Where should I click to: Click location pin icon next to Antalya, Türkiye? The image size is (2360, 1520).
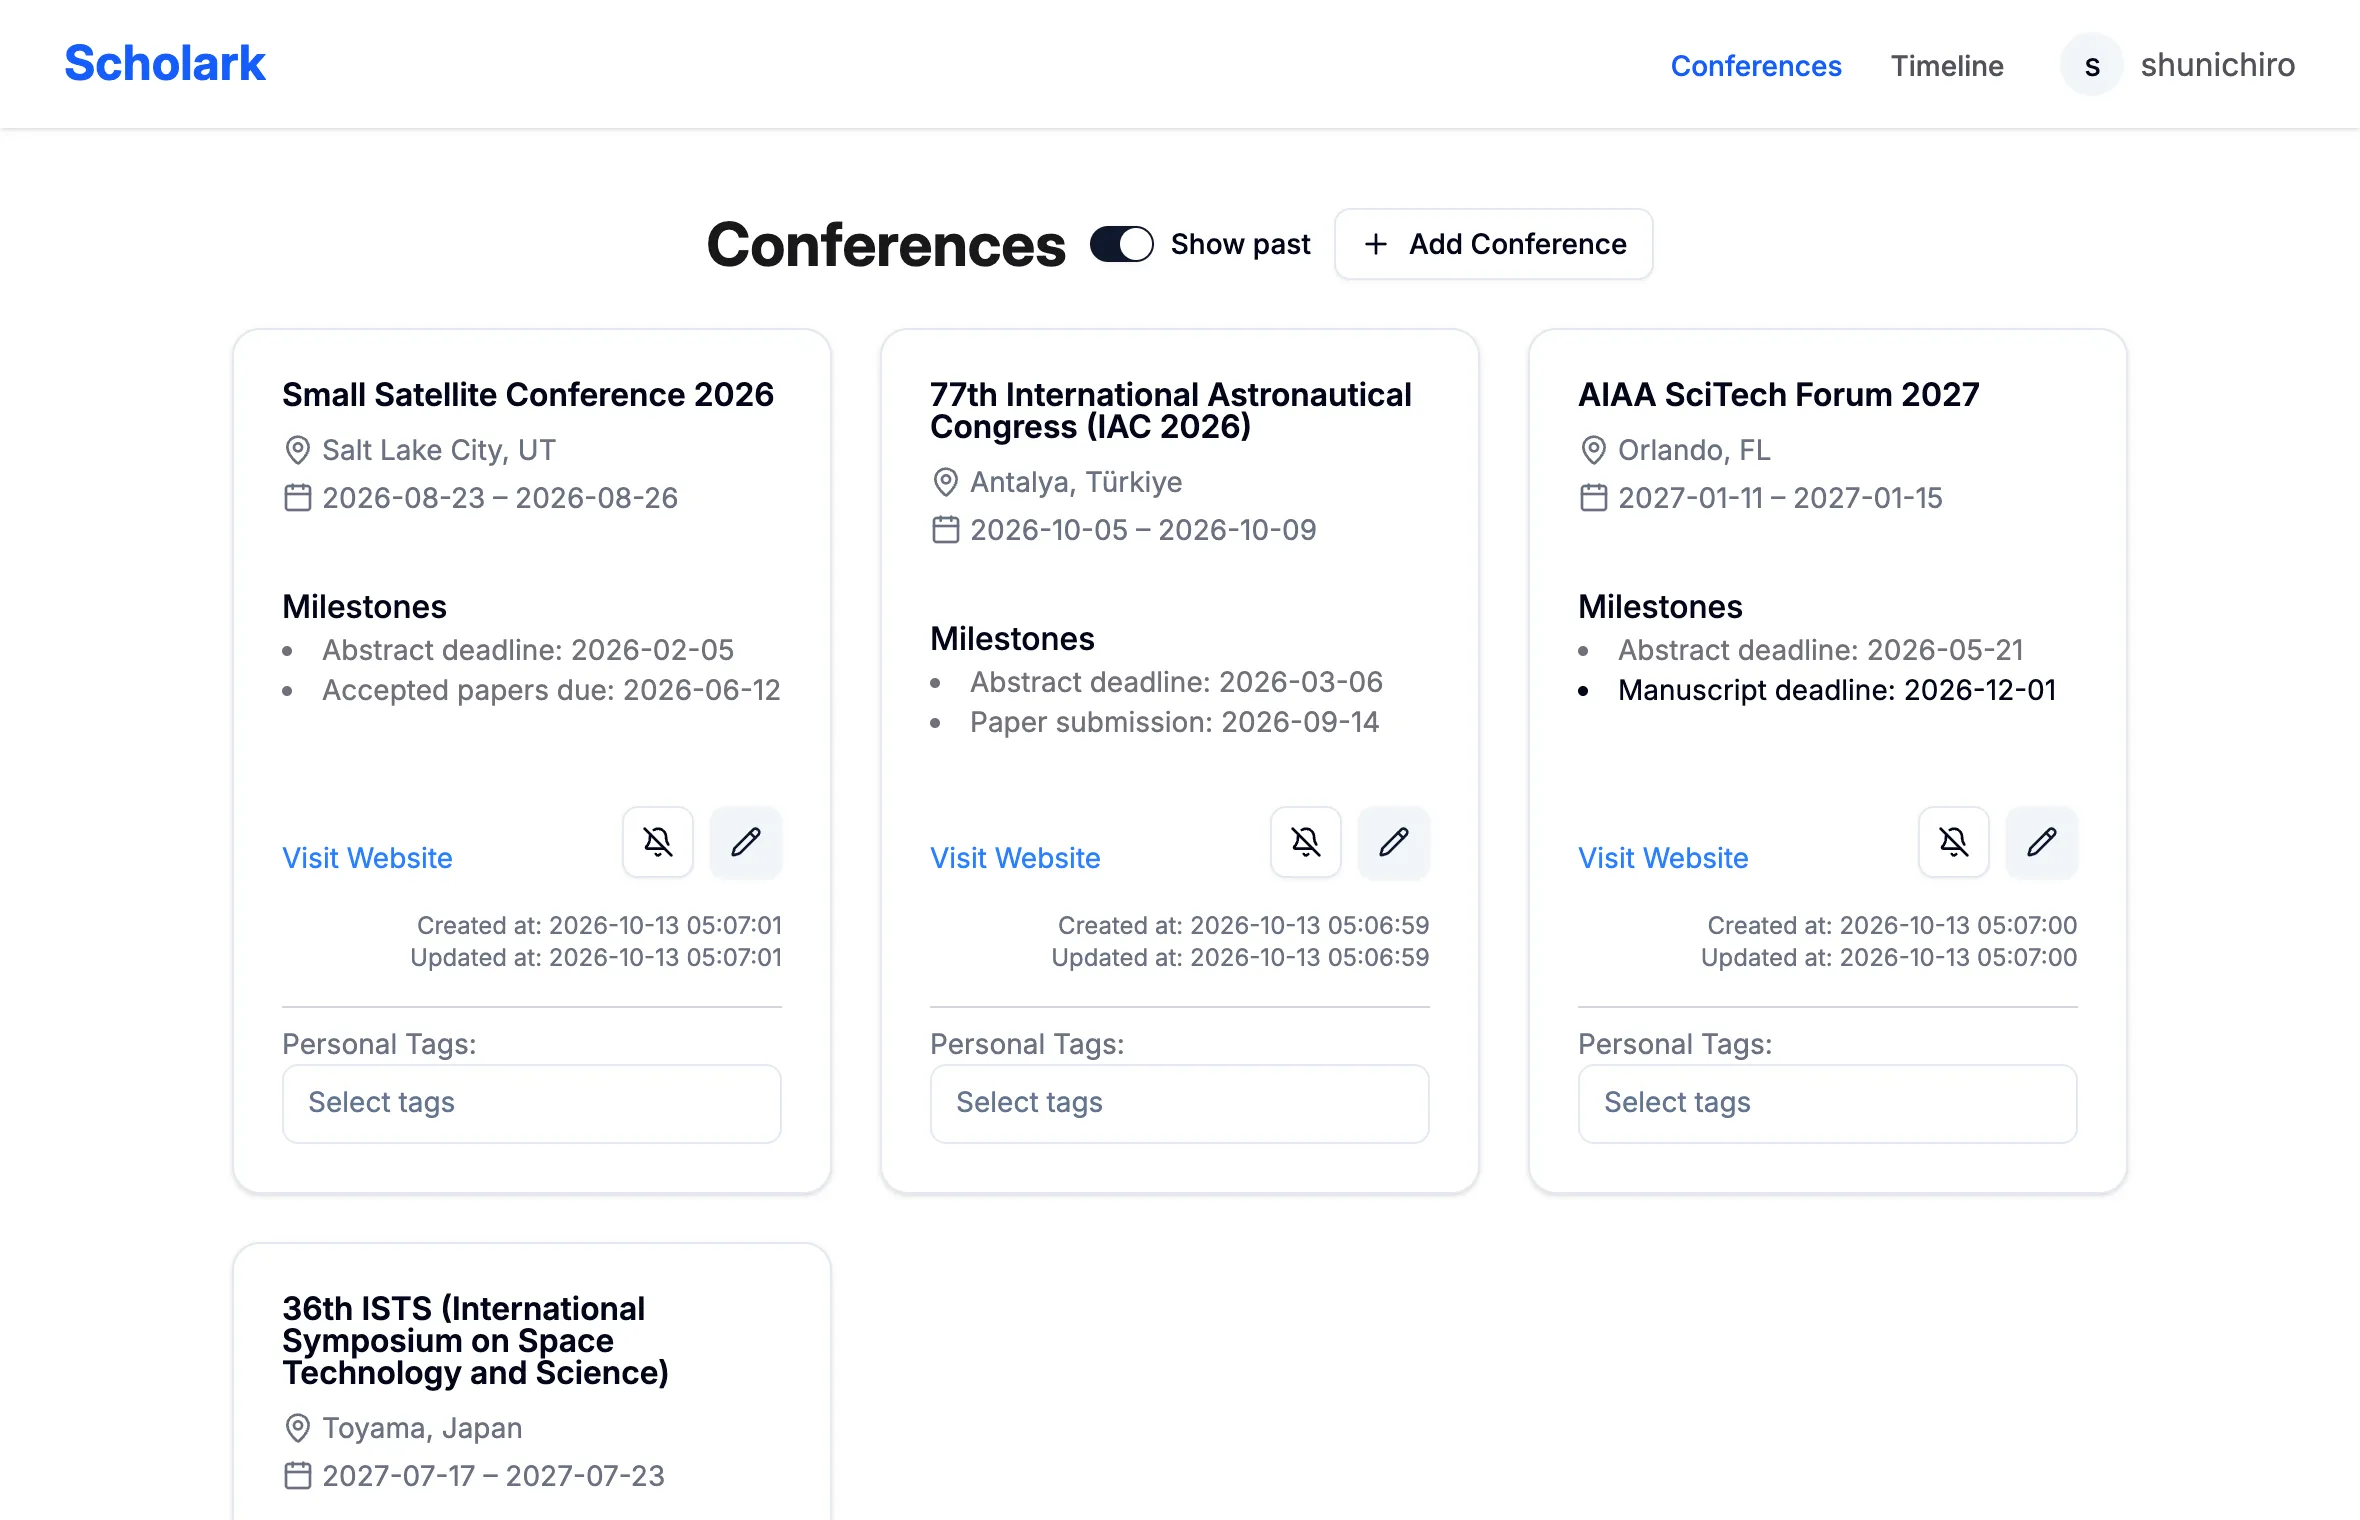click(x=946, y=482)
